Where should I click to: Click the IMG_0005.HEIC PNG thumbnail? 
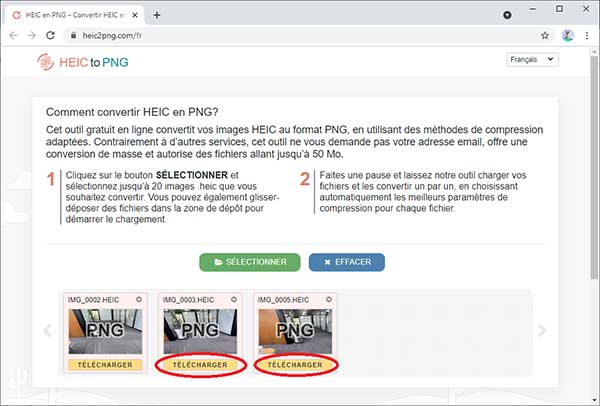click(295, 331)
